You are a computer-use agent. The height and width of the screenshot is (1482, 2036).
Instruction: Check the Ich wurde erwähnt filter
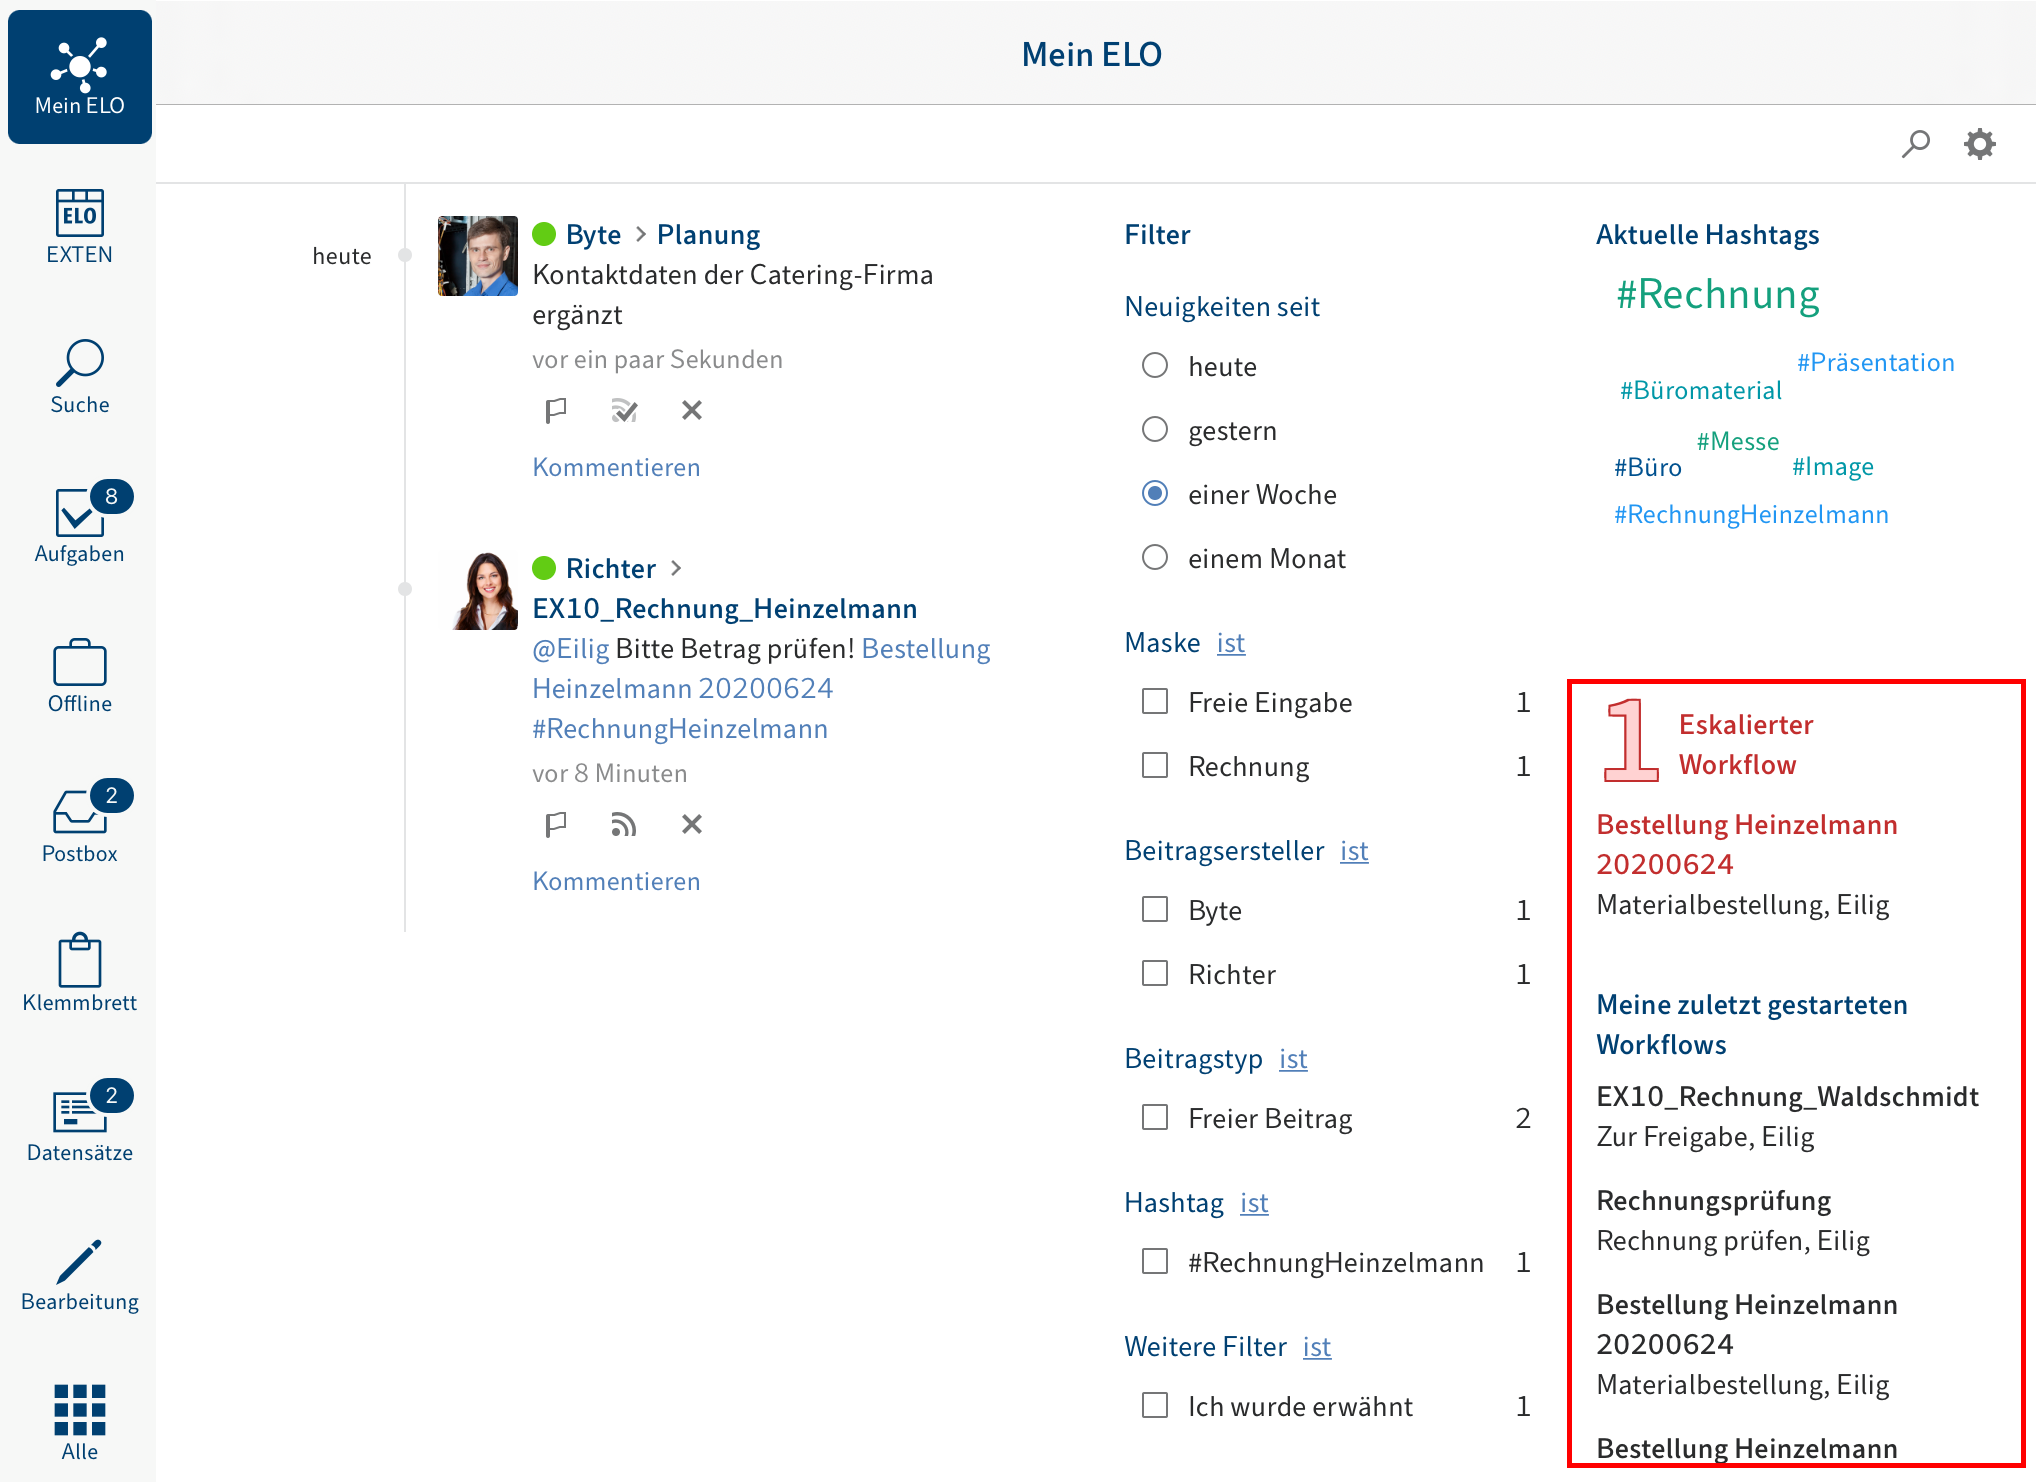point(1155,1406)
